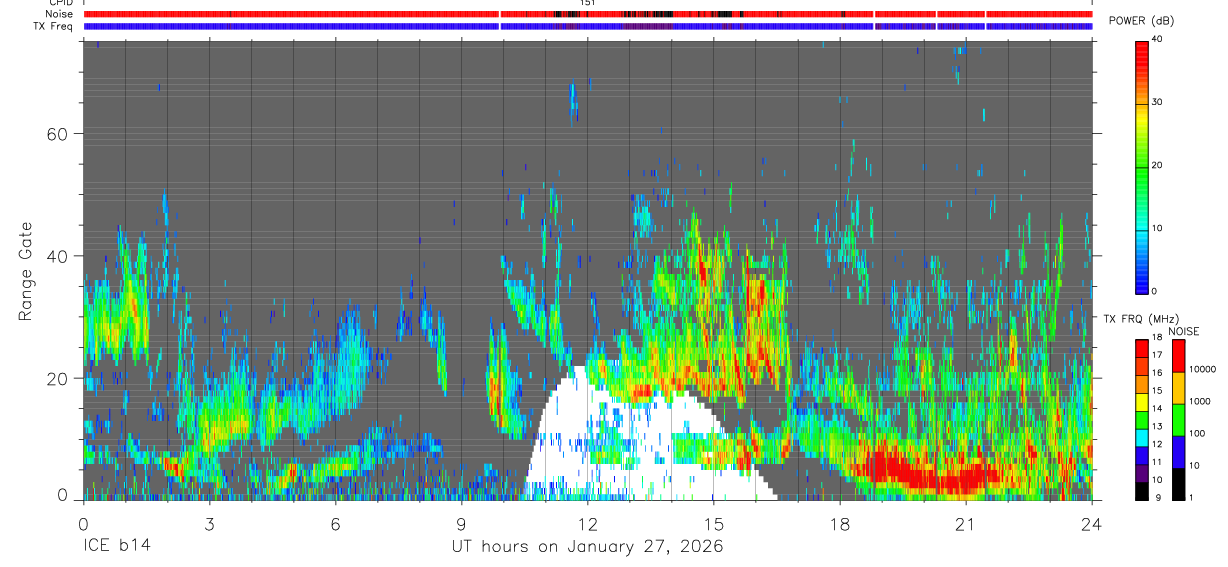This screenshot has height=567, width=1228.
Task: Click the blue TX Freq strip above the plot
Action: point(587,26)
